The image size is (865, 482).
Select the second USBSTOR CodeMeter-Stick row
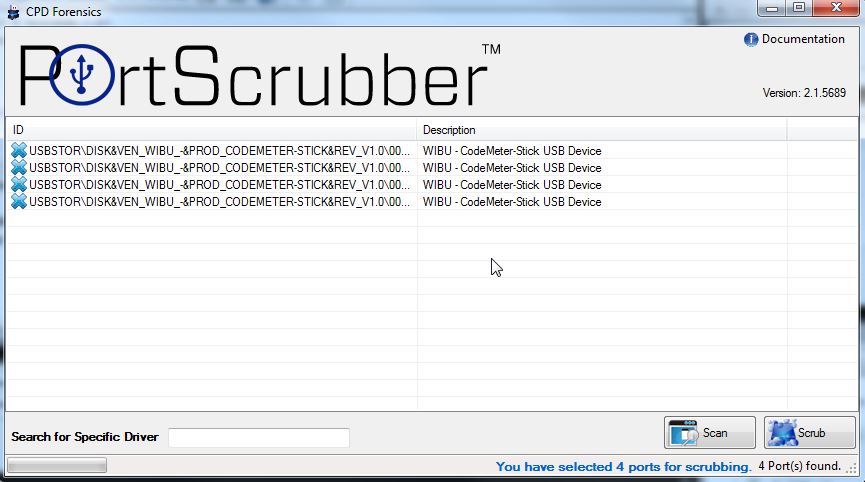(x=432, y=168)
